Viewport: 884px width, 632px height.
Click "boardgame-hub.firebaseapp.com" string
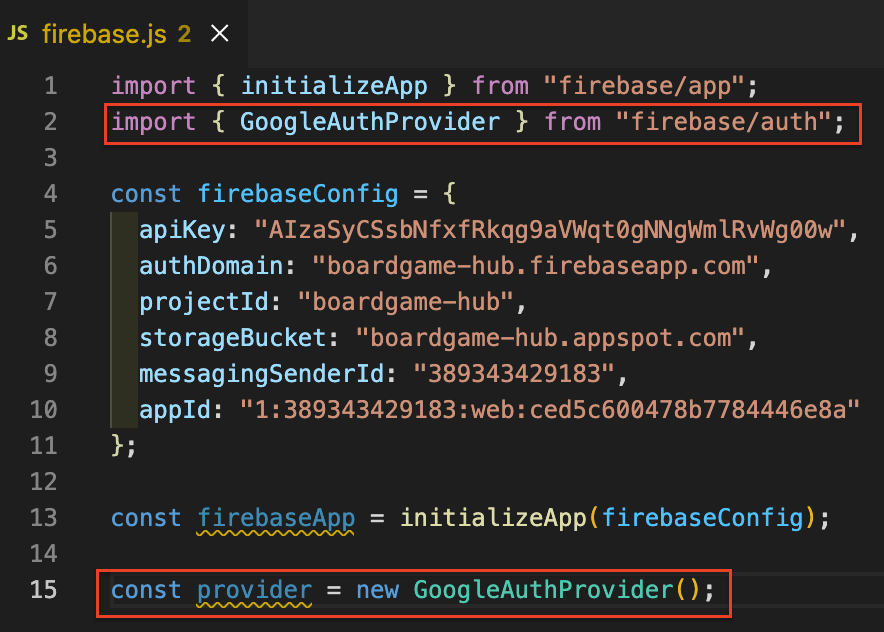[x=536, y=266]
